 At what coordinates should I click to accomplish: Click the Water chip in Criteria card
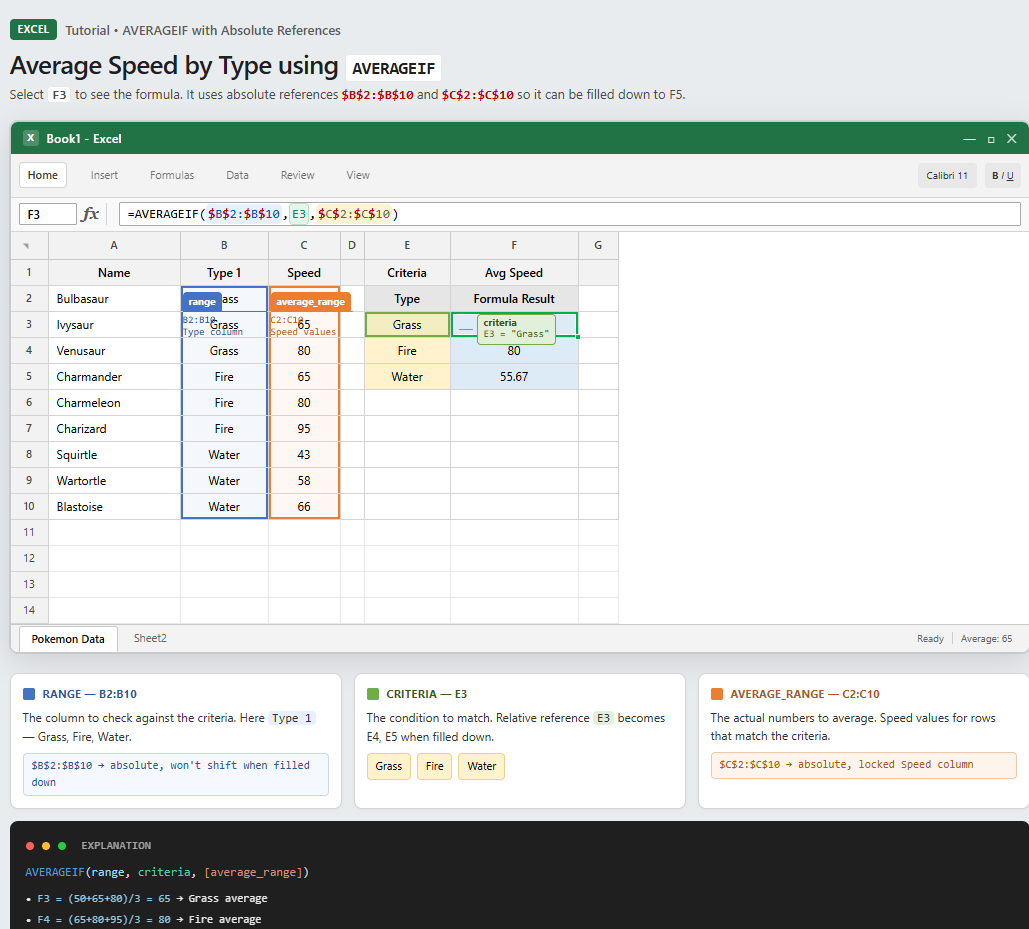tap(482, 766)
